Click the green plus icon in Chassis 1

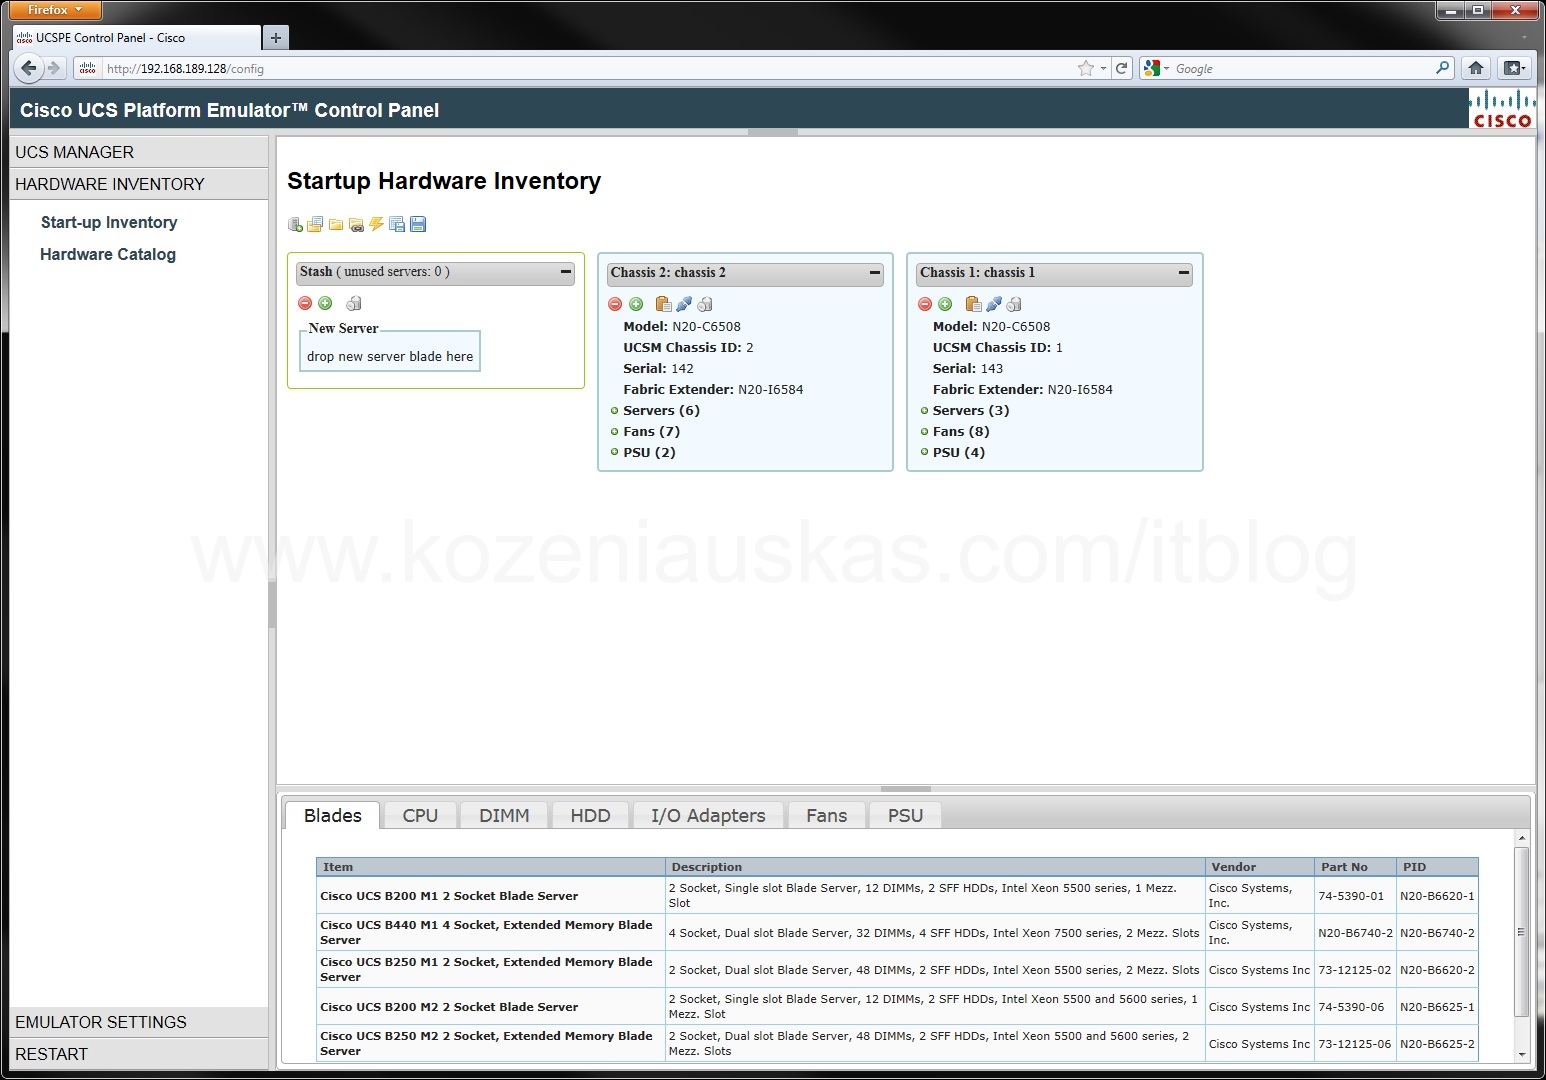[x=945, y=304]
